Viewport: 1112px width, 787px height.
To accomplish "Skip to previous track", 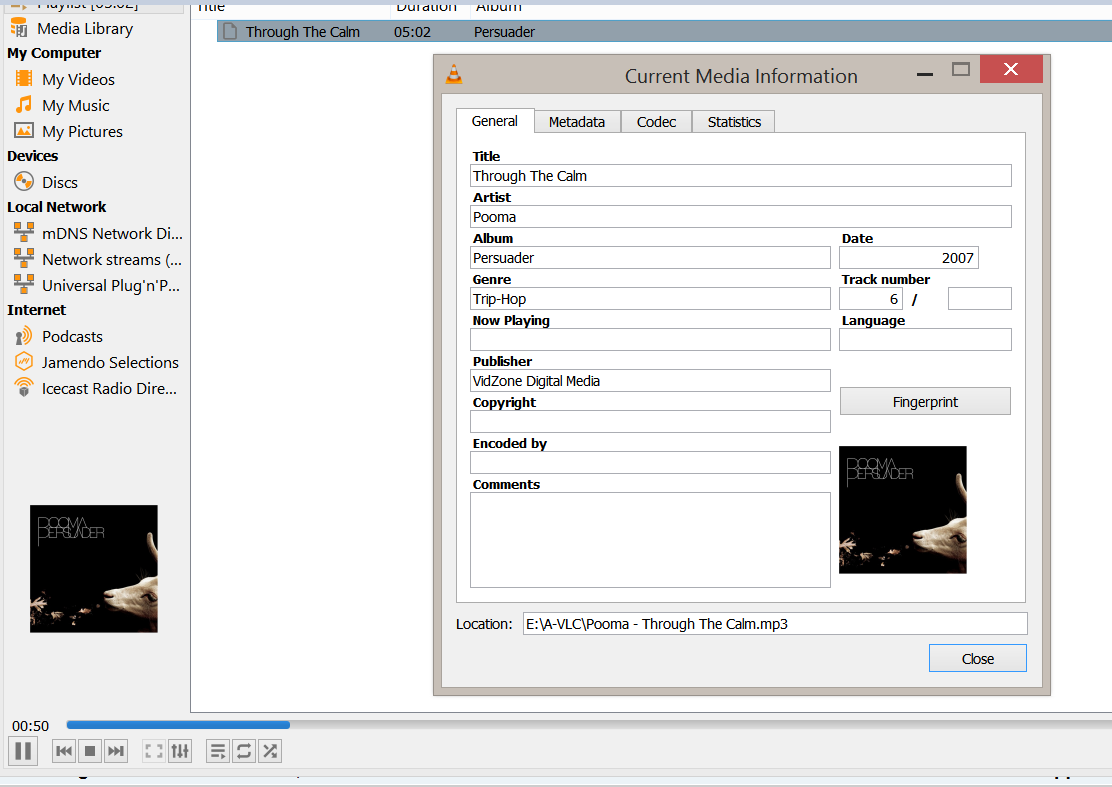I will (x=64, y=751).
